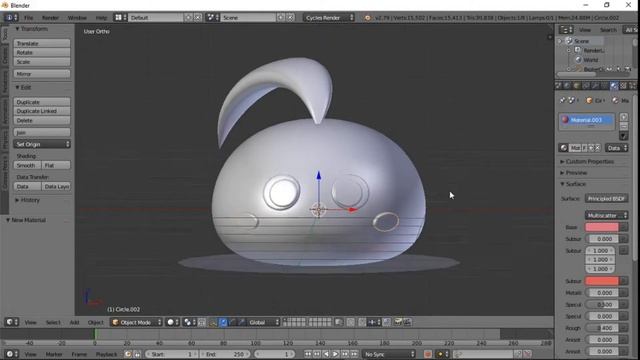Set shading to Smooth
The height and width of the screenshot is (360, 640).
tap(27, 165)
